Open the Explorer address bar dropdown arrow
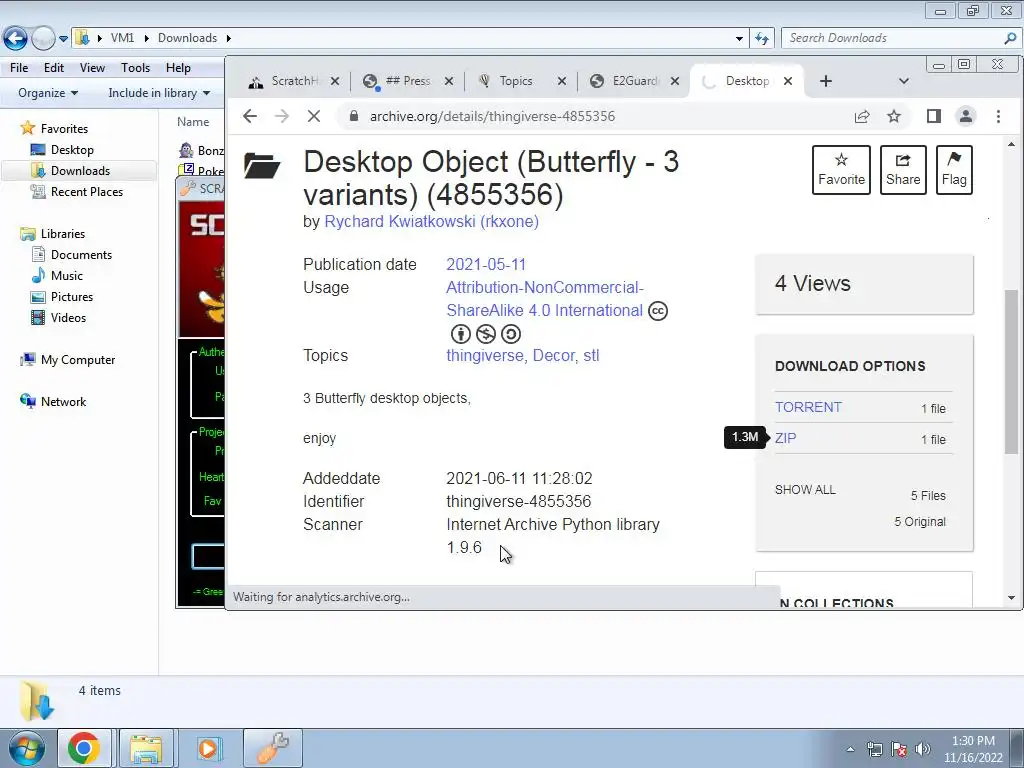The width and height of the screenshot is (1024, 768). click(x=739, y=39)
